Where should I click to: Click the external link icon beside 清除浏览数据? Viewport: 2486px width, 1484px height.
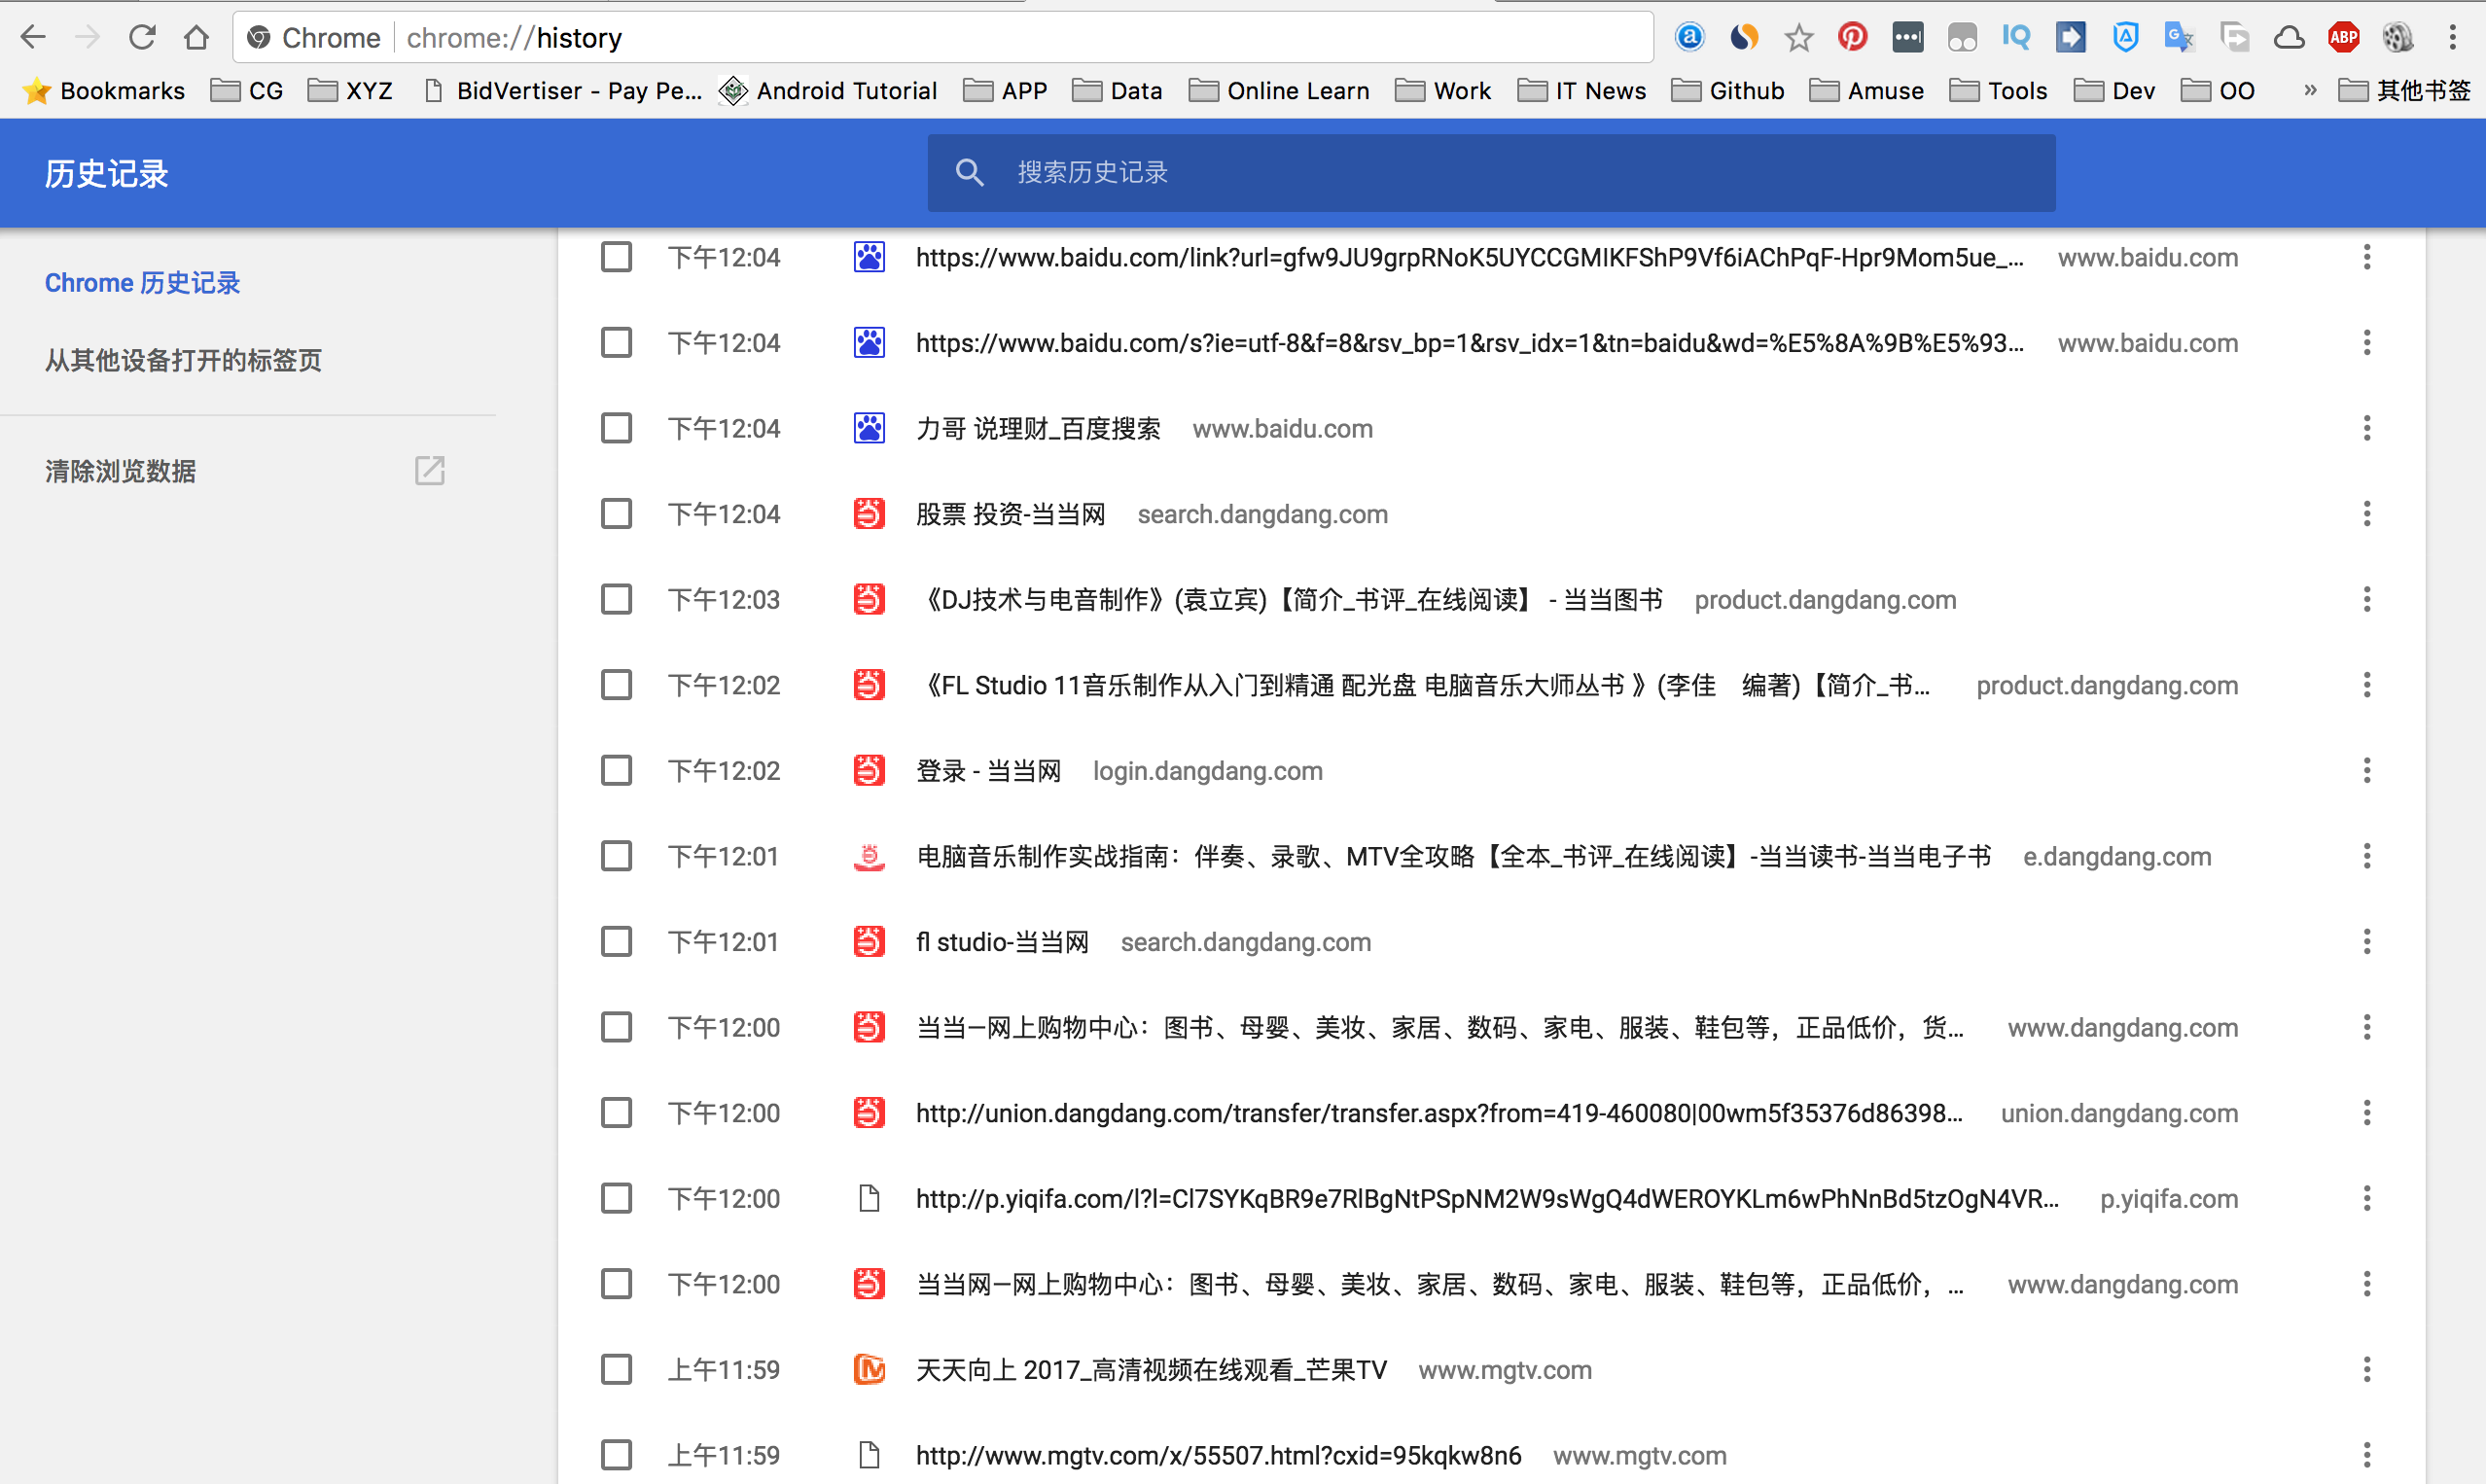(x=430, y=471)
